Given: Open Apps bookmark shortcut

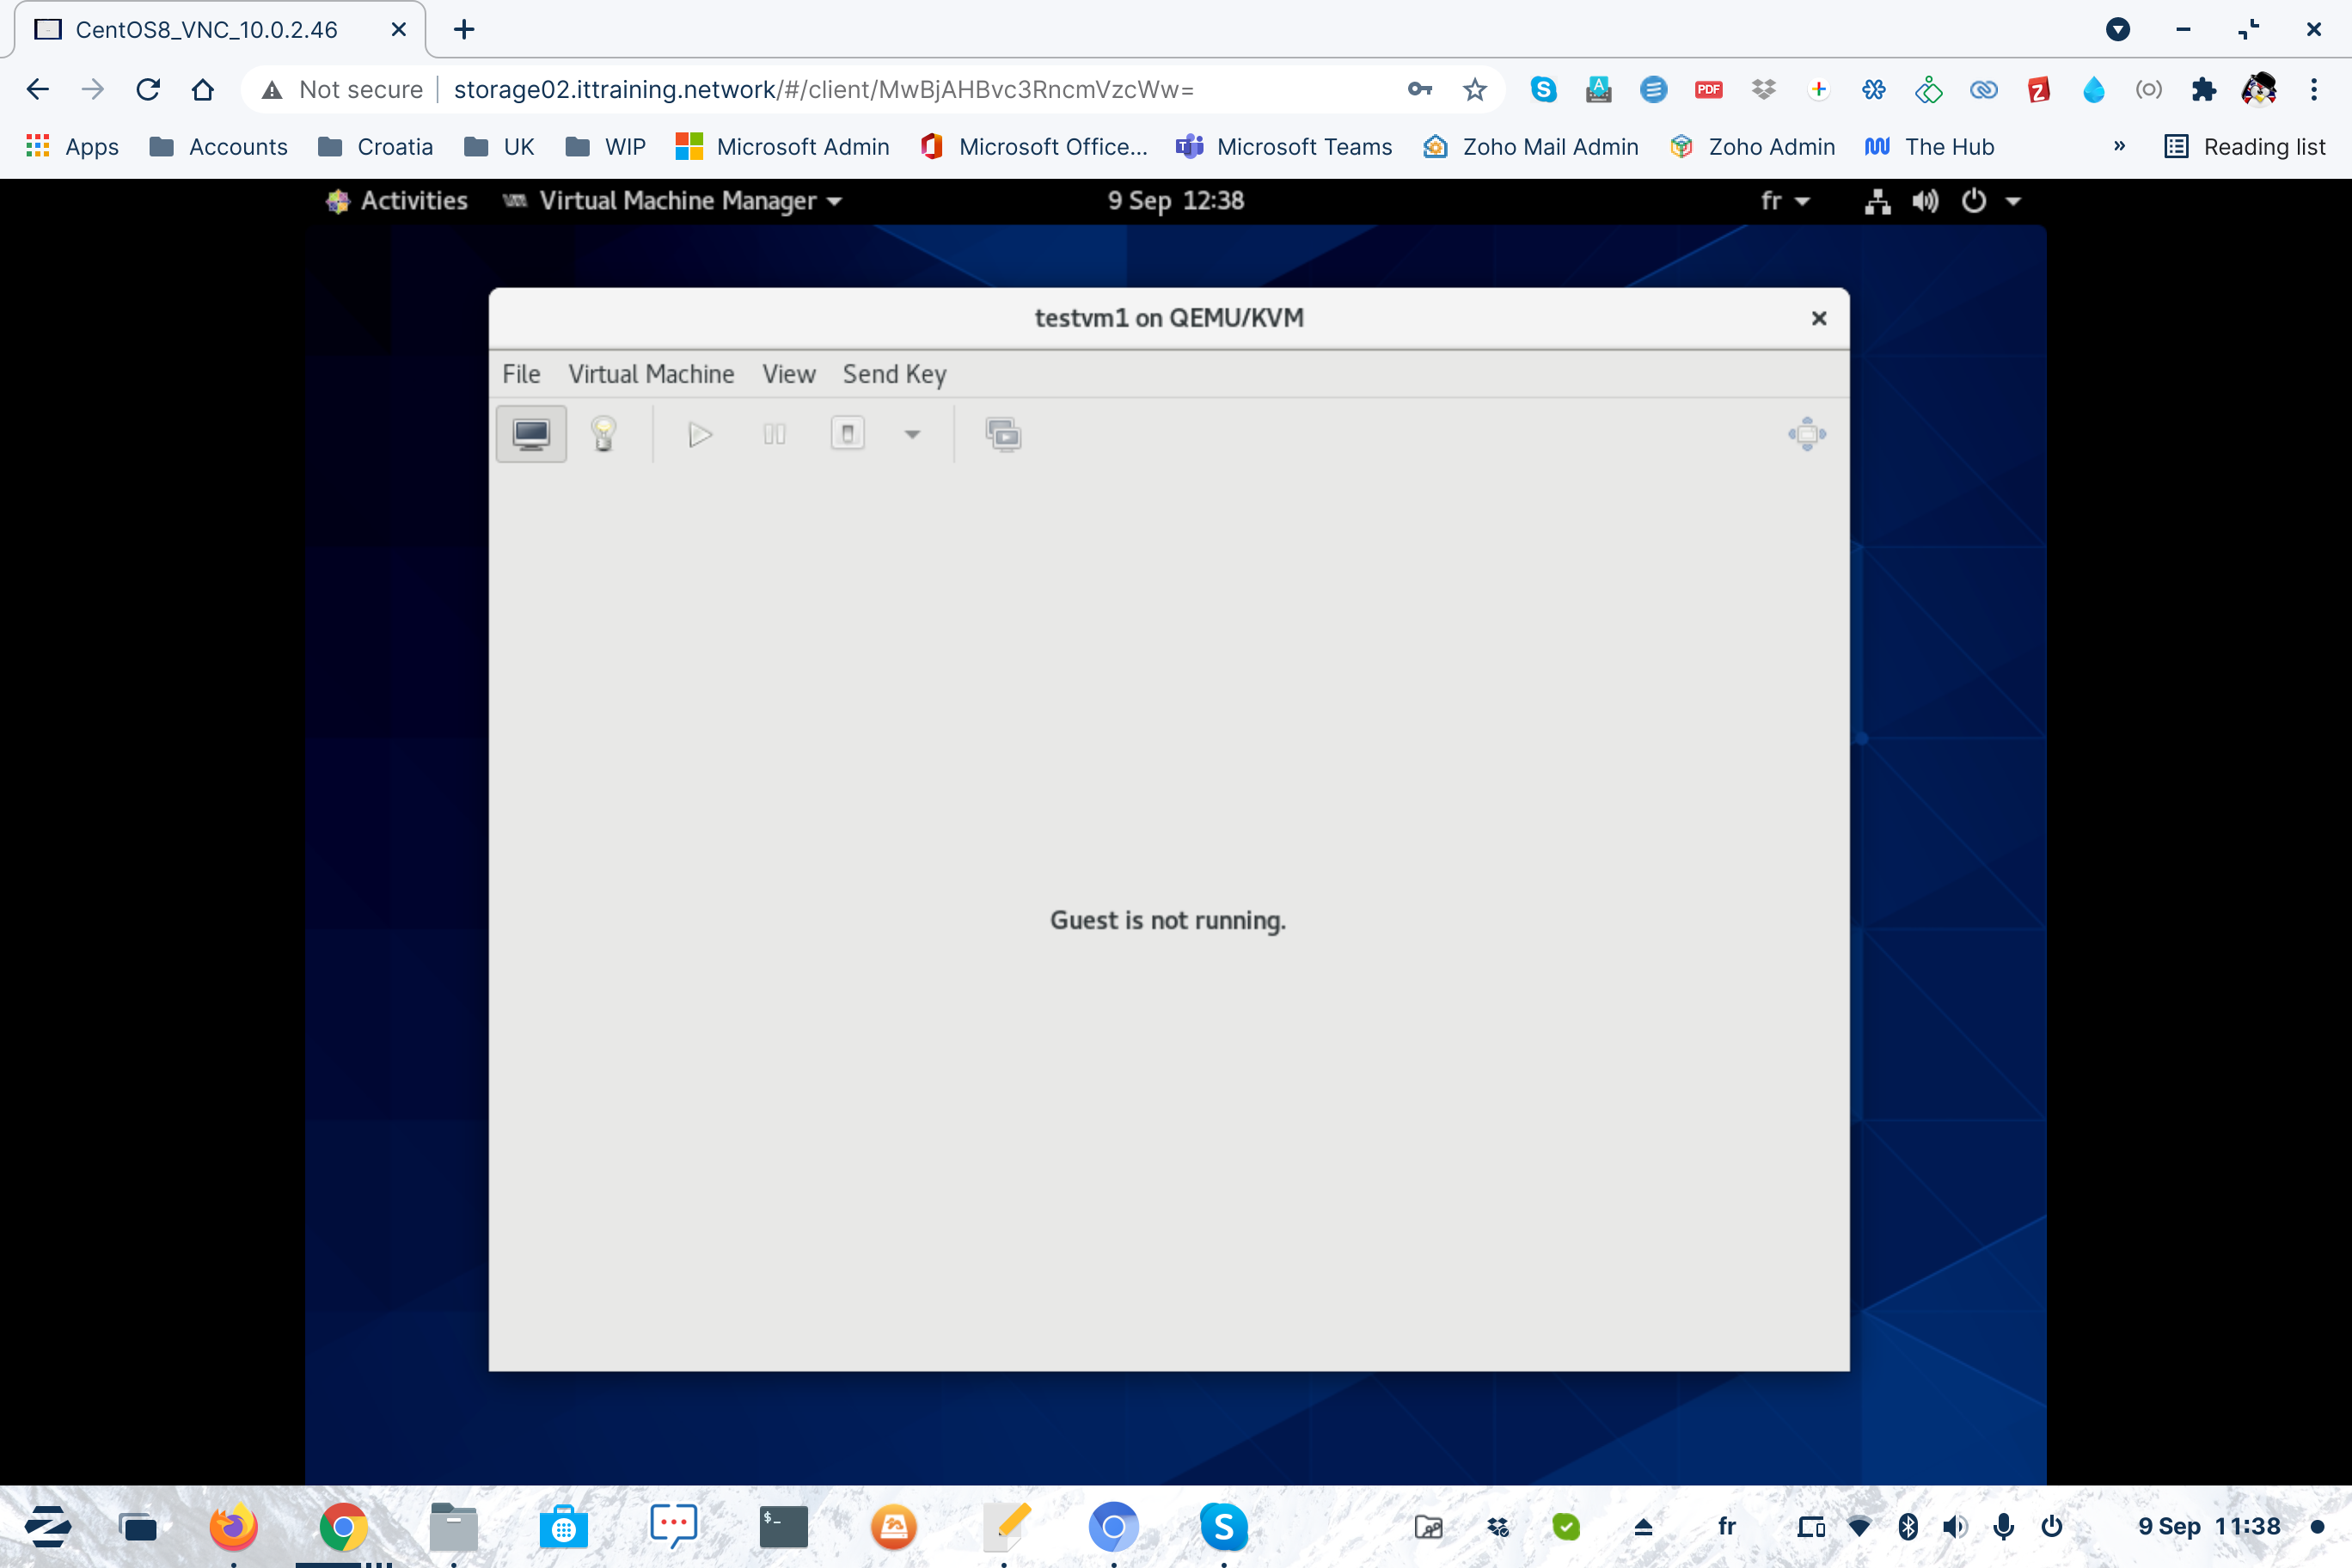Looking at the screenshot, I should coord(72,147).
